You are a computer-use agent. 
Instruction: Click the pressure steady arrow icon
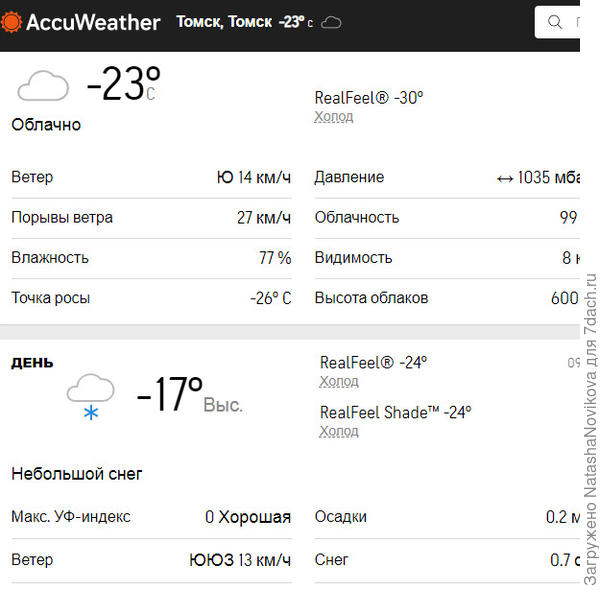pyautogui.click(x=505, y=178)
